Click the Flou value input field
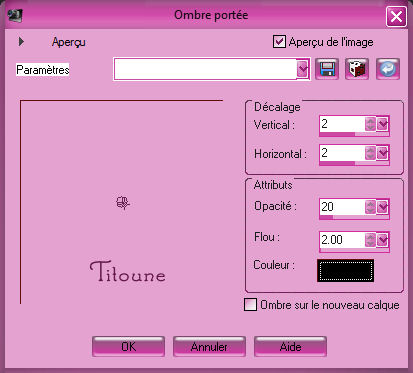 tap(342, 239)
